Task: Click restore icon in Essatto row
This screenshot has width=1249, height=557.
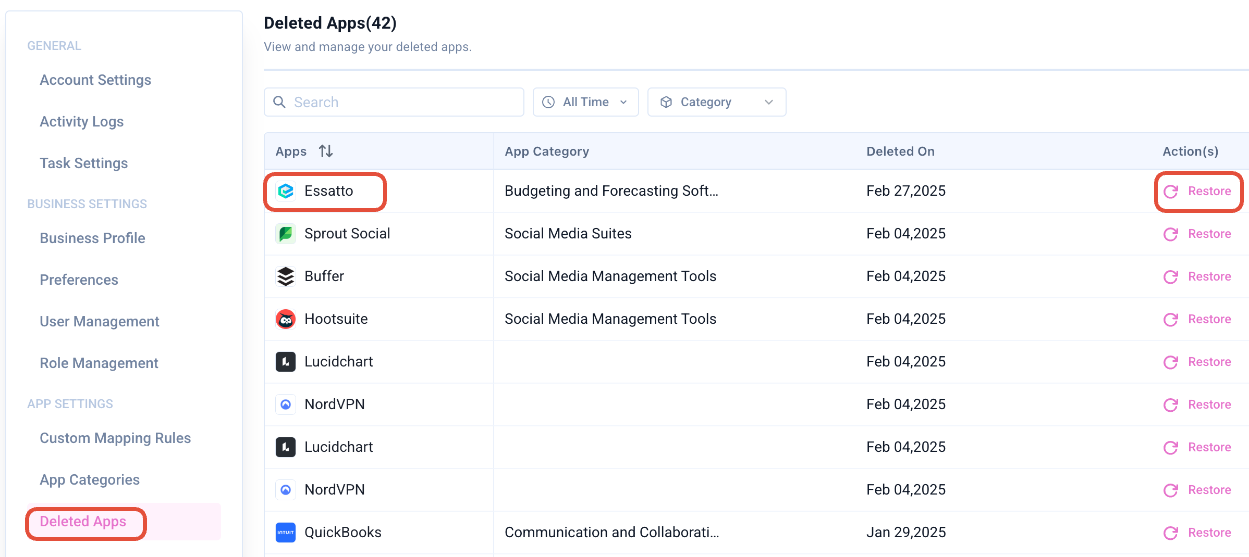Action: point(1171,192)
